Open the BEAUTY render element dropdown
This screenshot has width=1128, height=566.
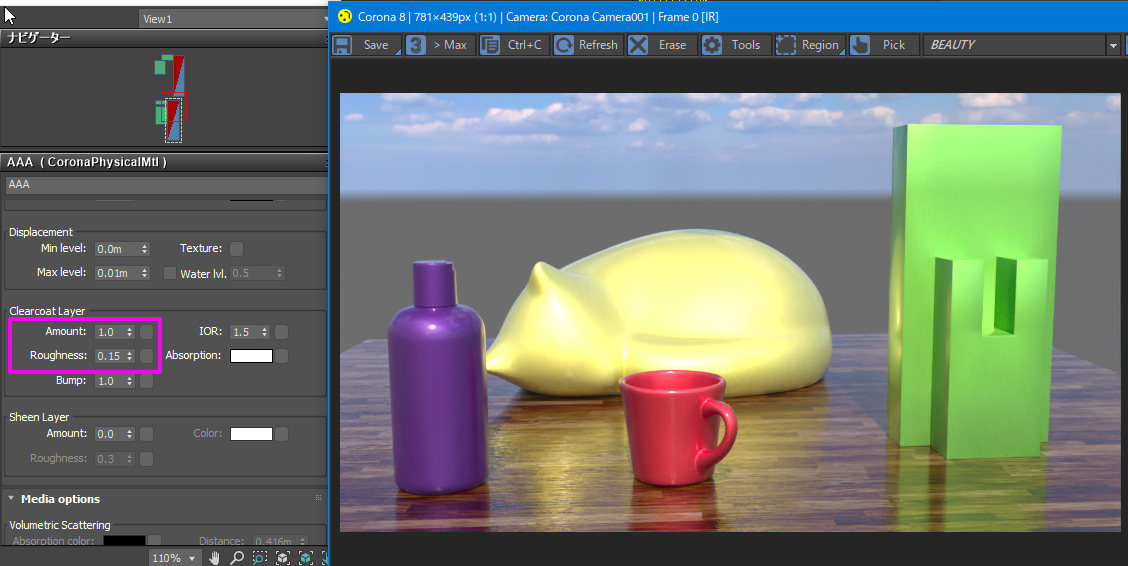(x=1021, y=45)
